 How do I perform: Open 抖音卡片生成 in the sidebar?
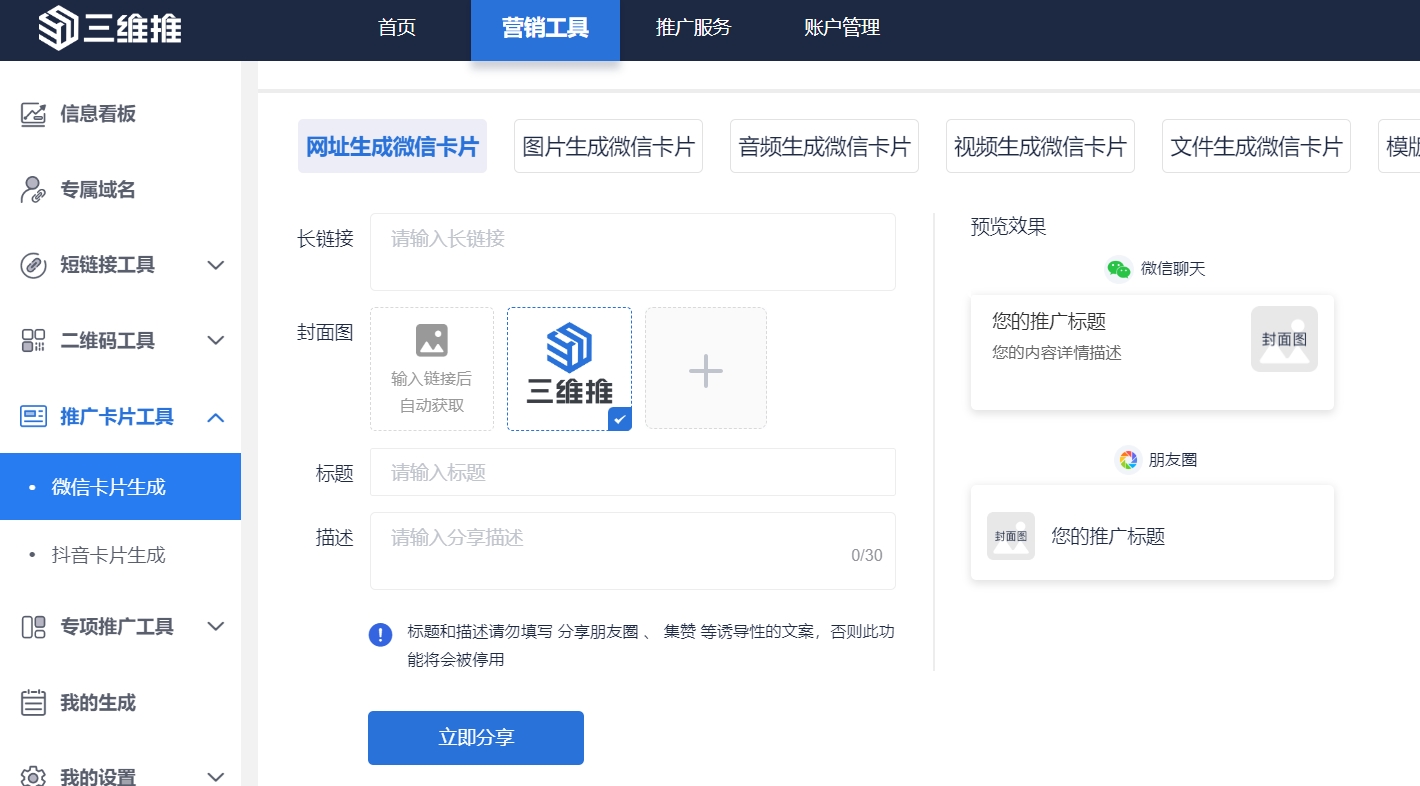click(108, 555)
